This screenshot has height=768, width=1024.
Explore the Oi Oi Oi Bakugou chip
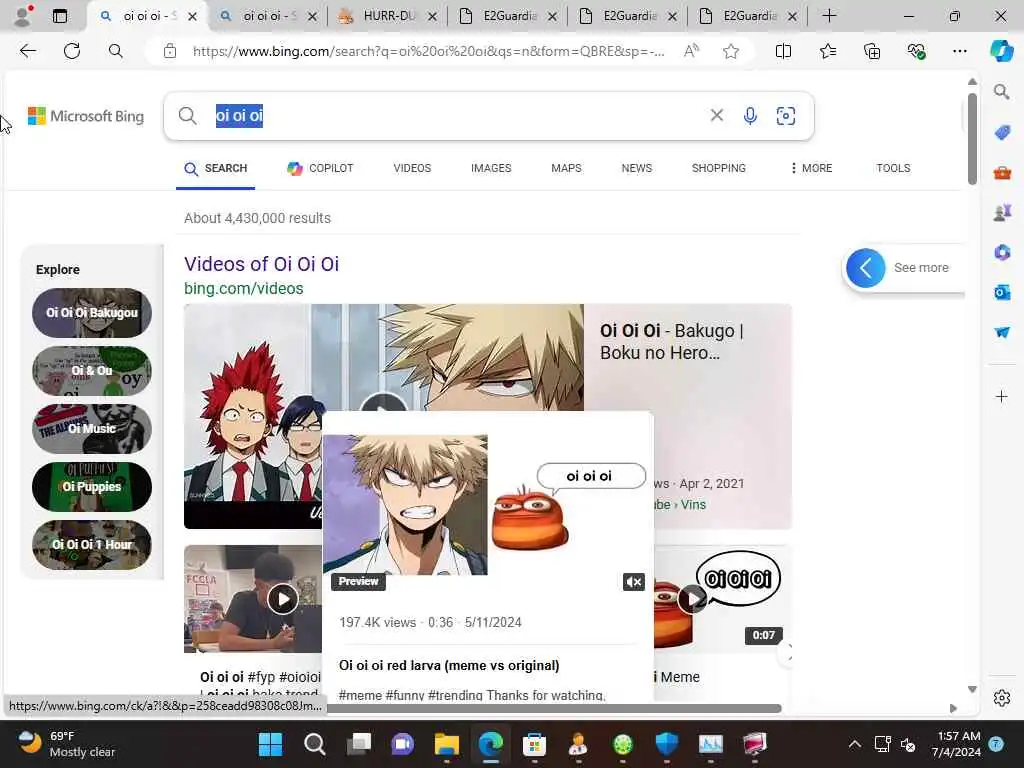pyautogui.click(x=91, y=313)
